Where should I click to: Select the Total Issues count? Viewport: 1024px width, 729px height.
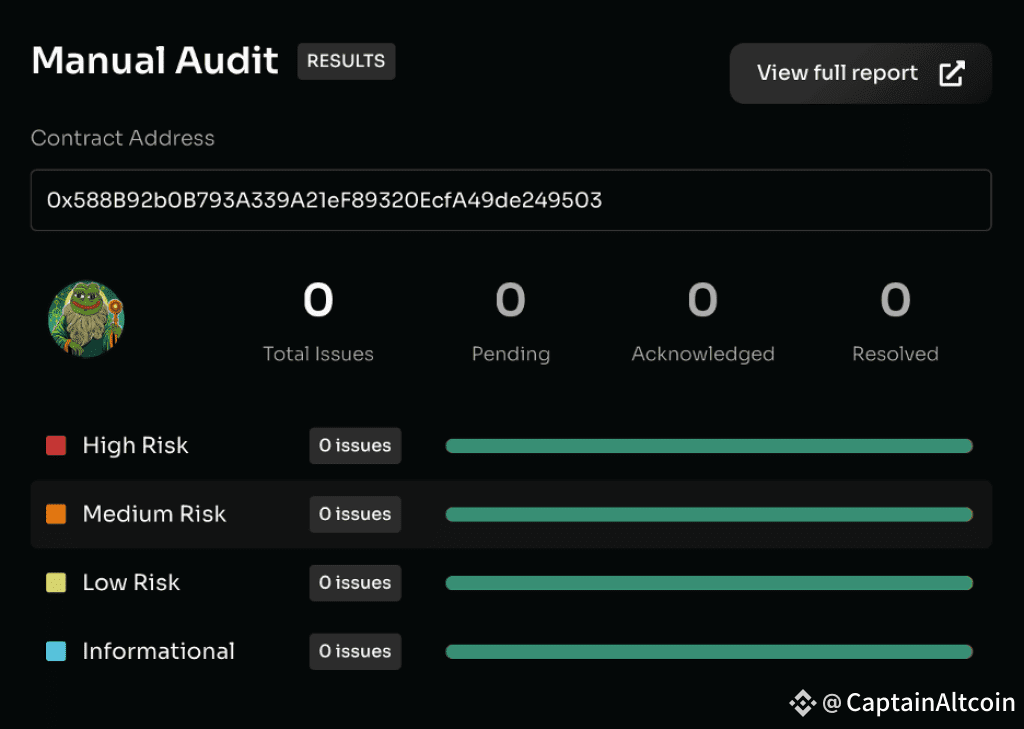coord(318,300)
